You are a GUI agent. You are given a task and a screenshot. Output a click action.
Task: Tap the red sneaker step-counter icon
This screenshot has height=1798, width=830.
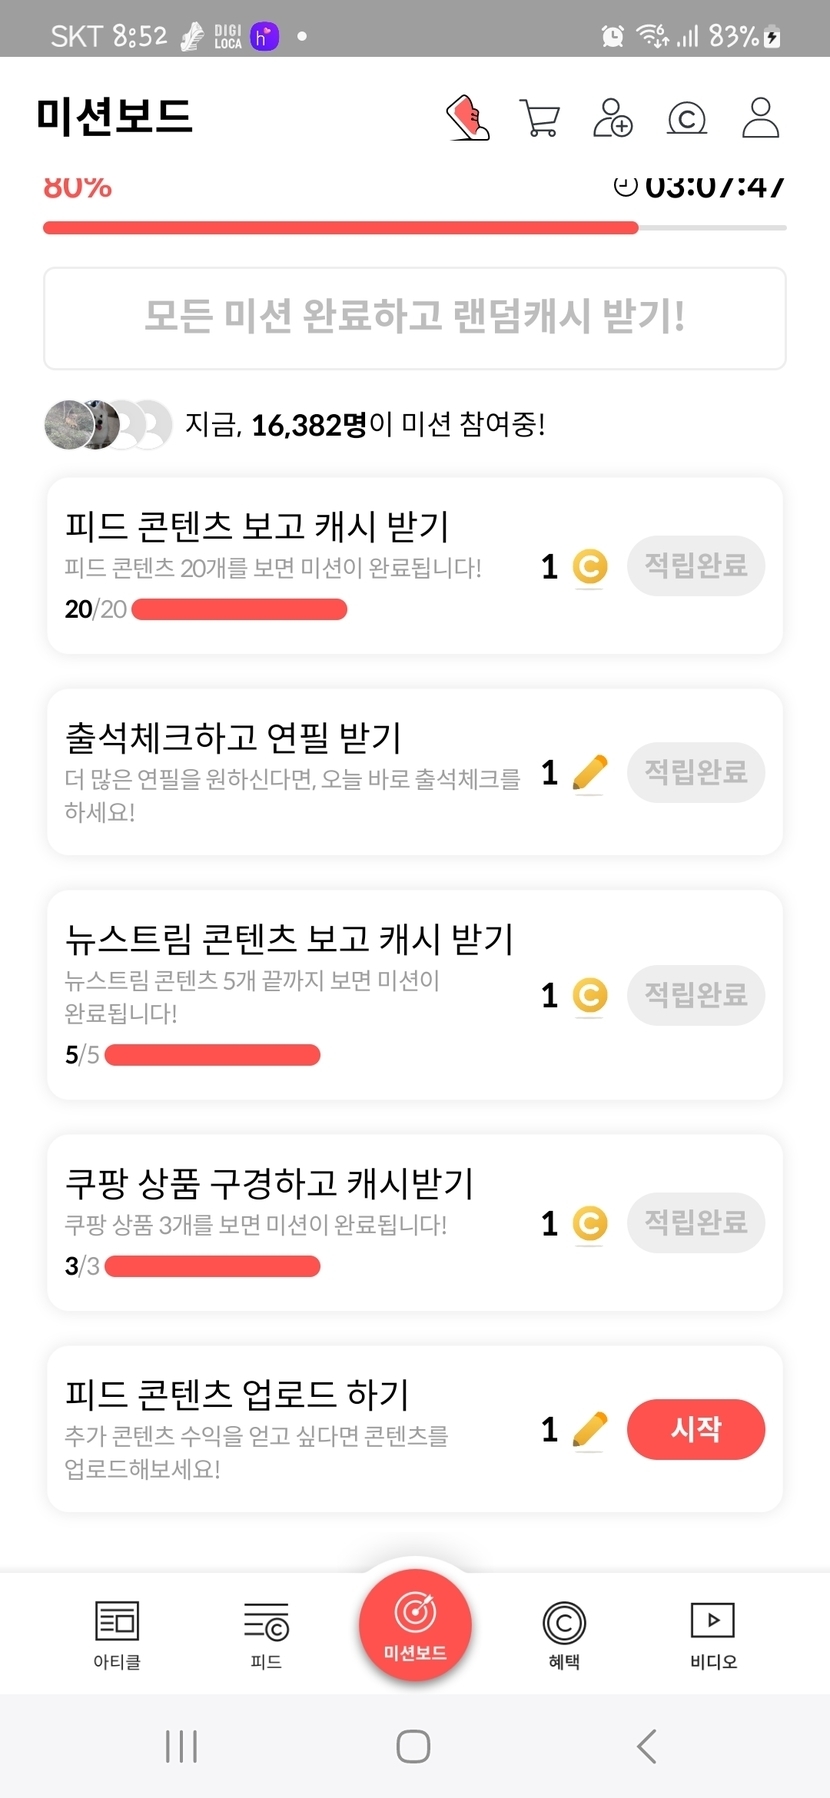tap(468, 118)
